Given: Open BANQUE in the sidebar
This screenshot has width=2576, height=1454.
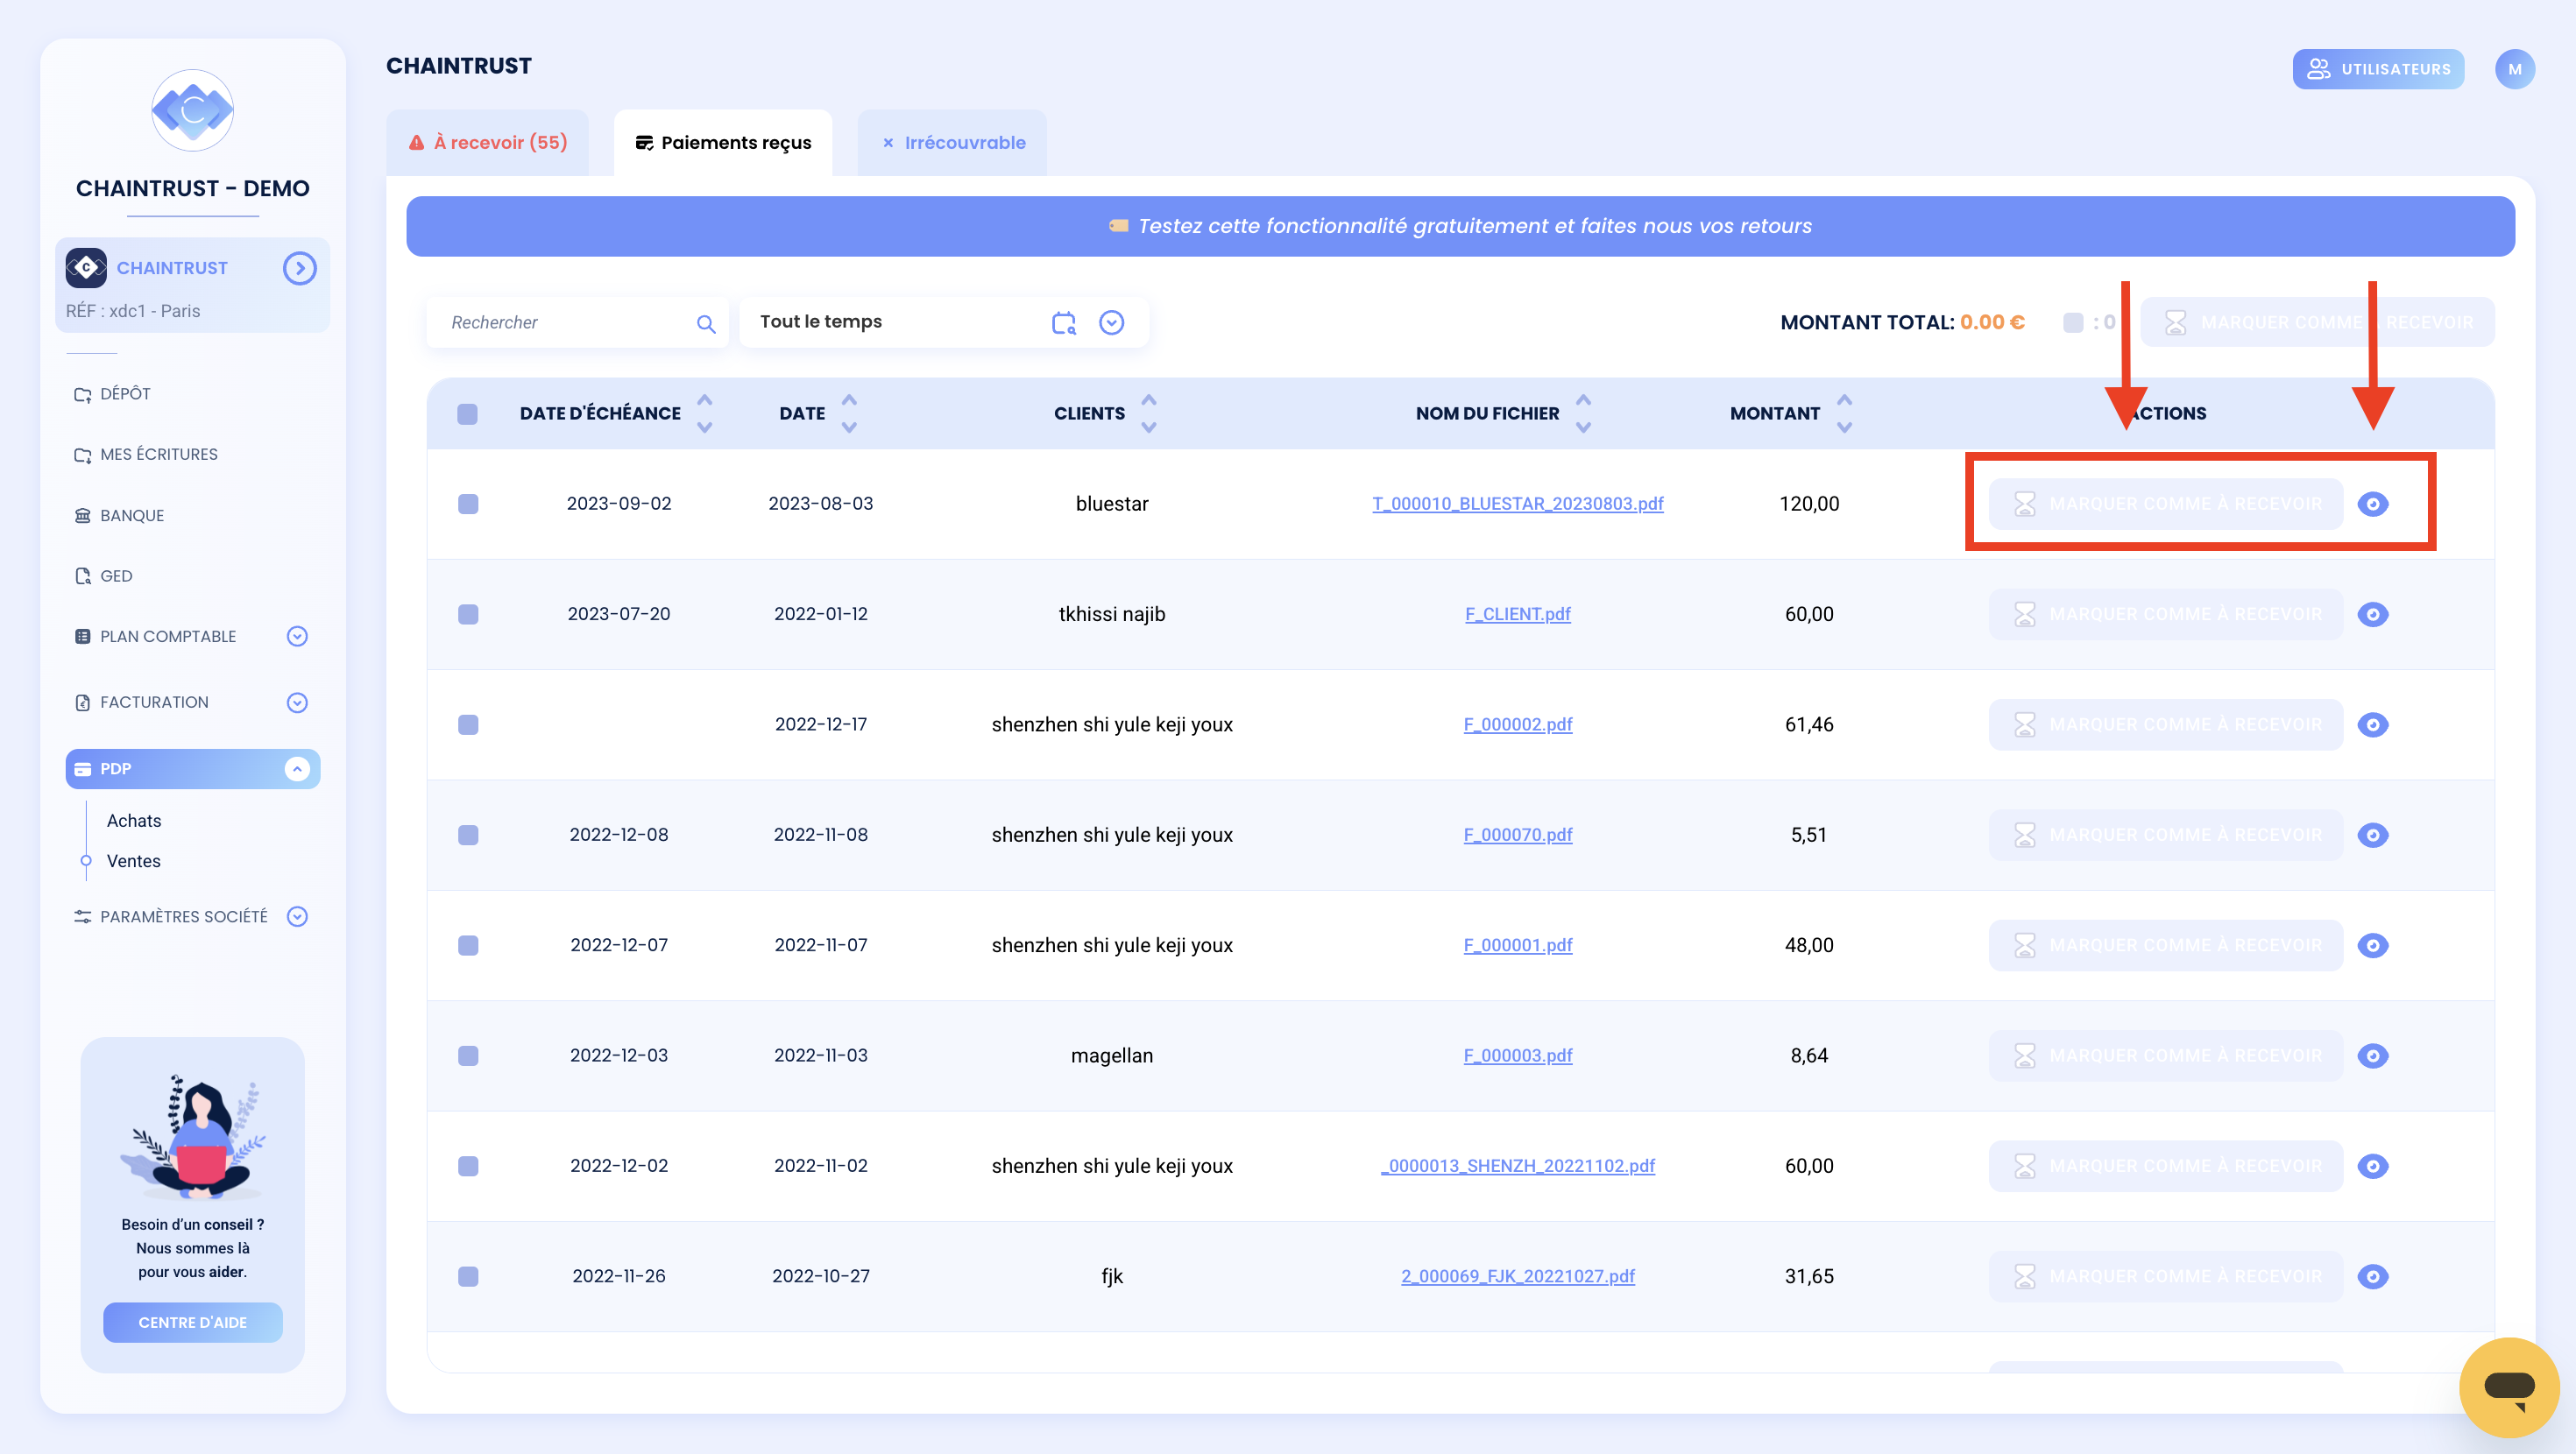Looking at the screenshot, I should coord(119,515).
